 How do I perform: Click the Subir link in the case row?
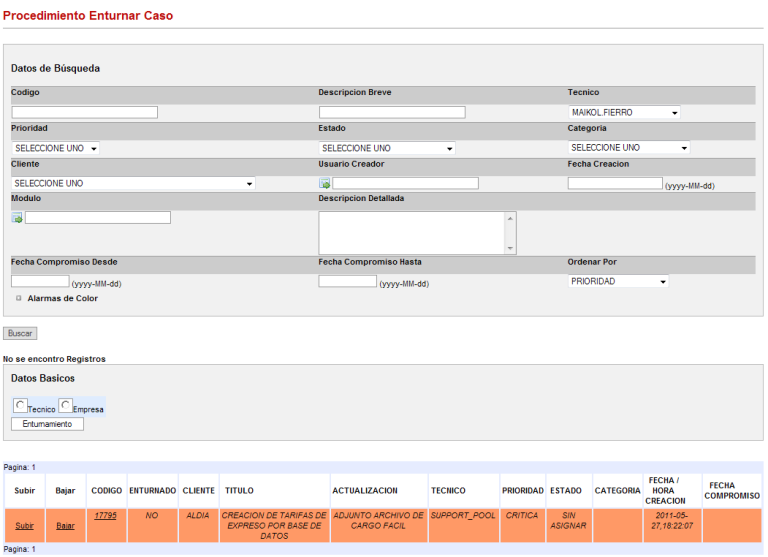tap(24, 525)
